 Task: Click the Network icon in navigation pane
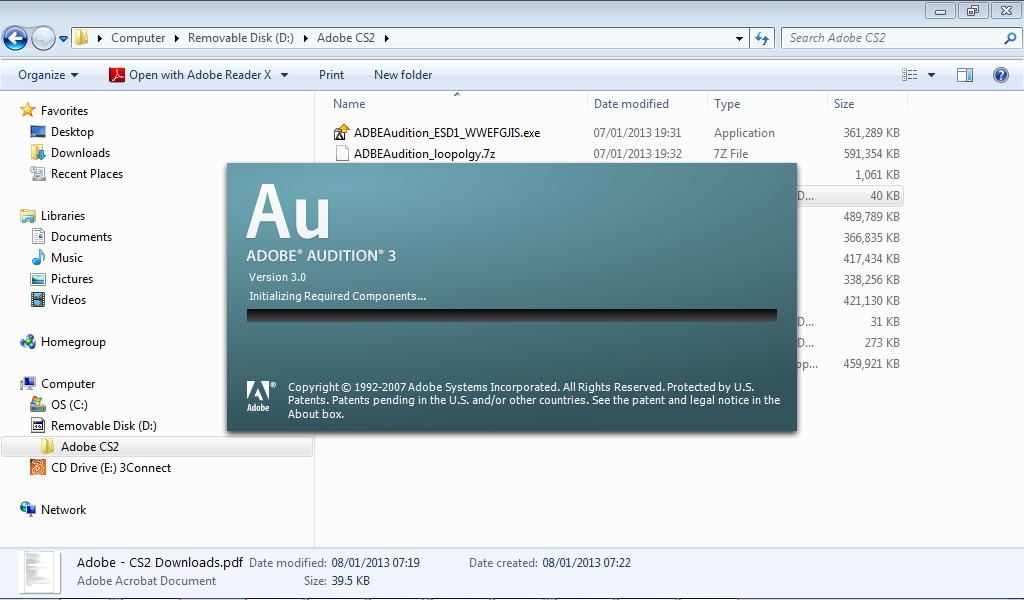coord(28,509)
